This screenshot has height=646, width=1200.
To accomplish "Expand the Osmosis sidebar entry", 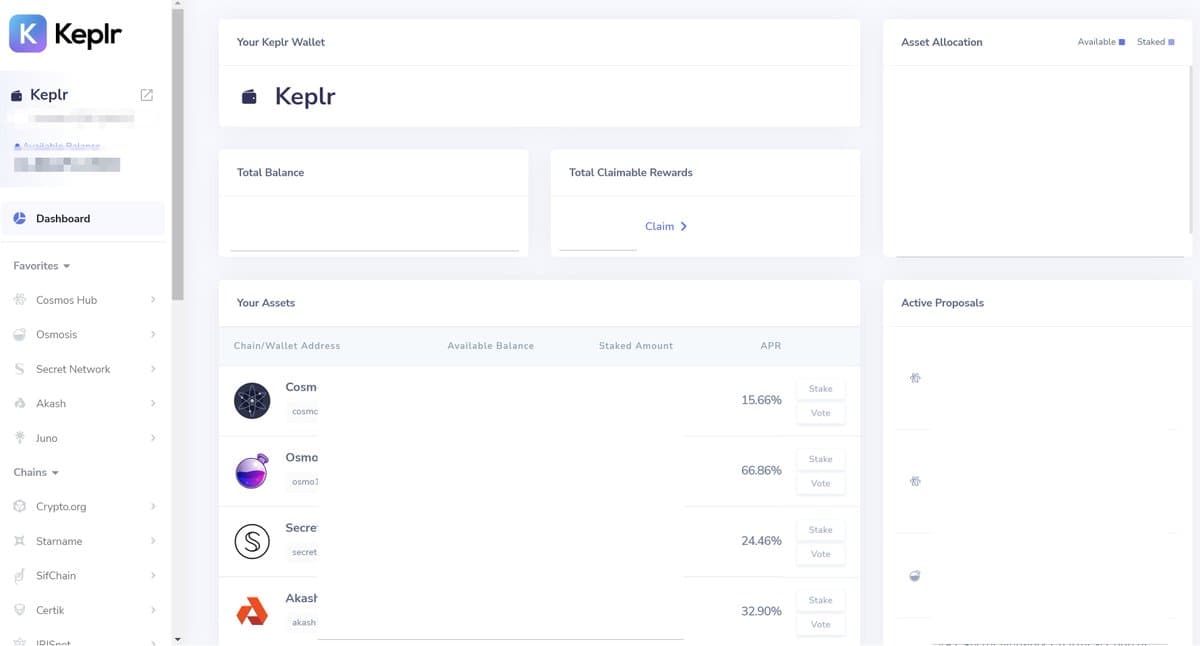I will (152, 334).
